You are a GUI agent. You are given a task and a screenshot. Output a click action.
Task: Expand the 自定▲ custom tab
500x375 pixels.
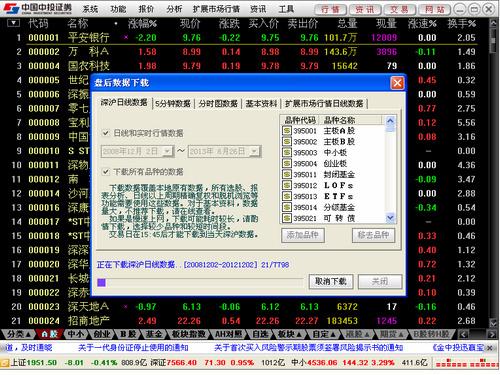tap(324, 334)
